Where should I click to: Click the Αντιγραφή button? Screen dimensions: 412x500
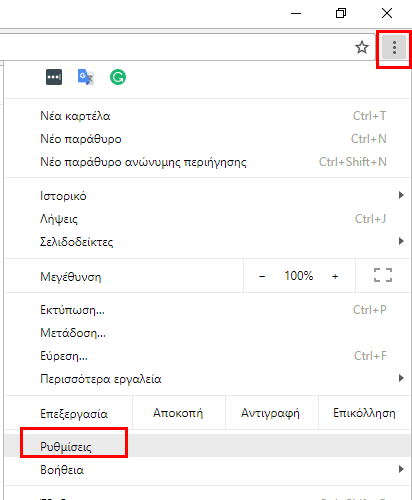pos(272,413)
